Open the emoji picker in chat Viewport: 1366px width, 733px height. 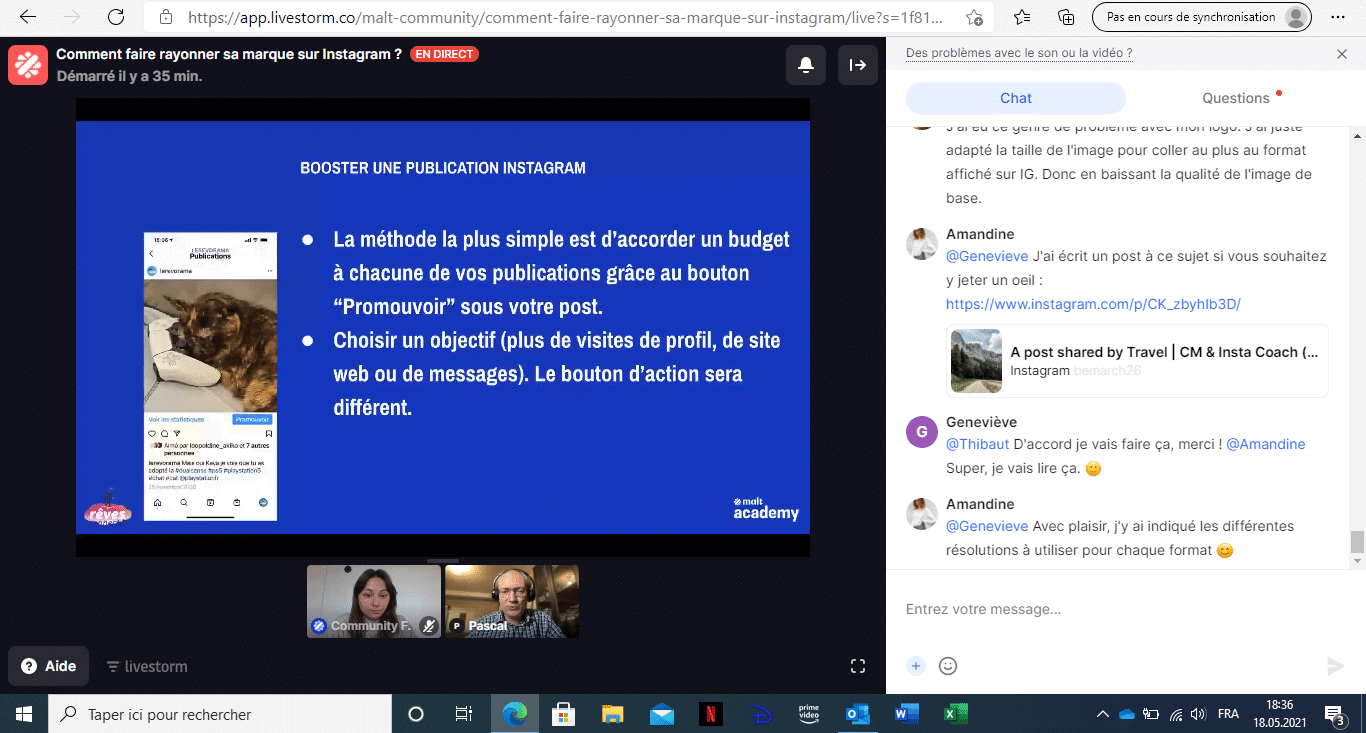[x=948, y=666]
